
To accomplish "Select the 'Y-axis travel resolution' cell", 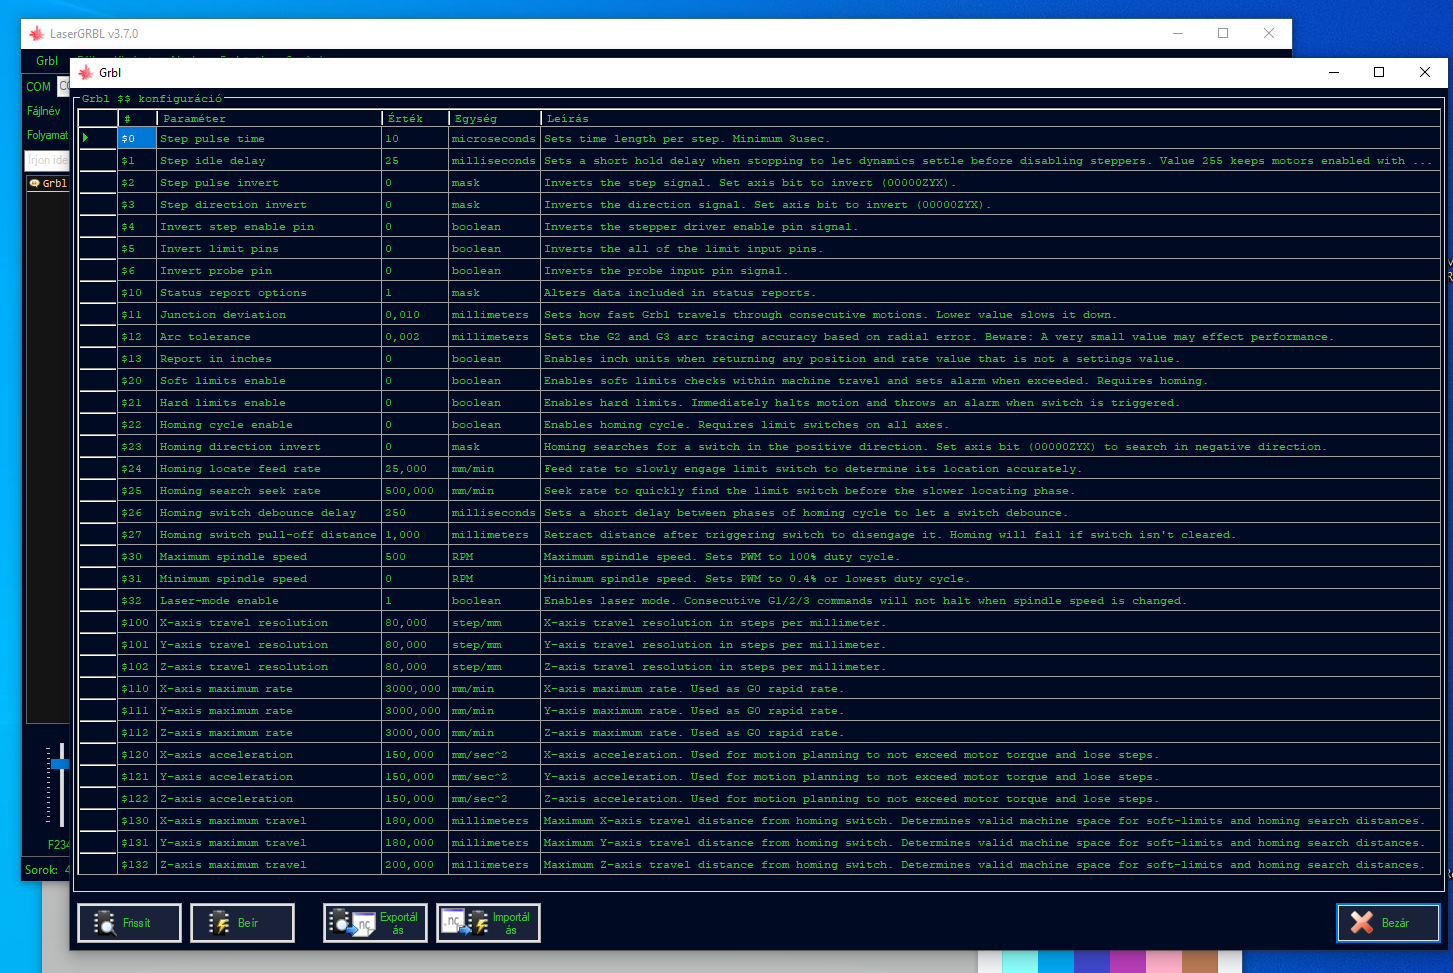I will [x=270, y=645].
